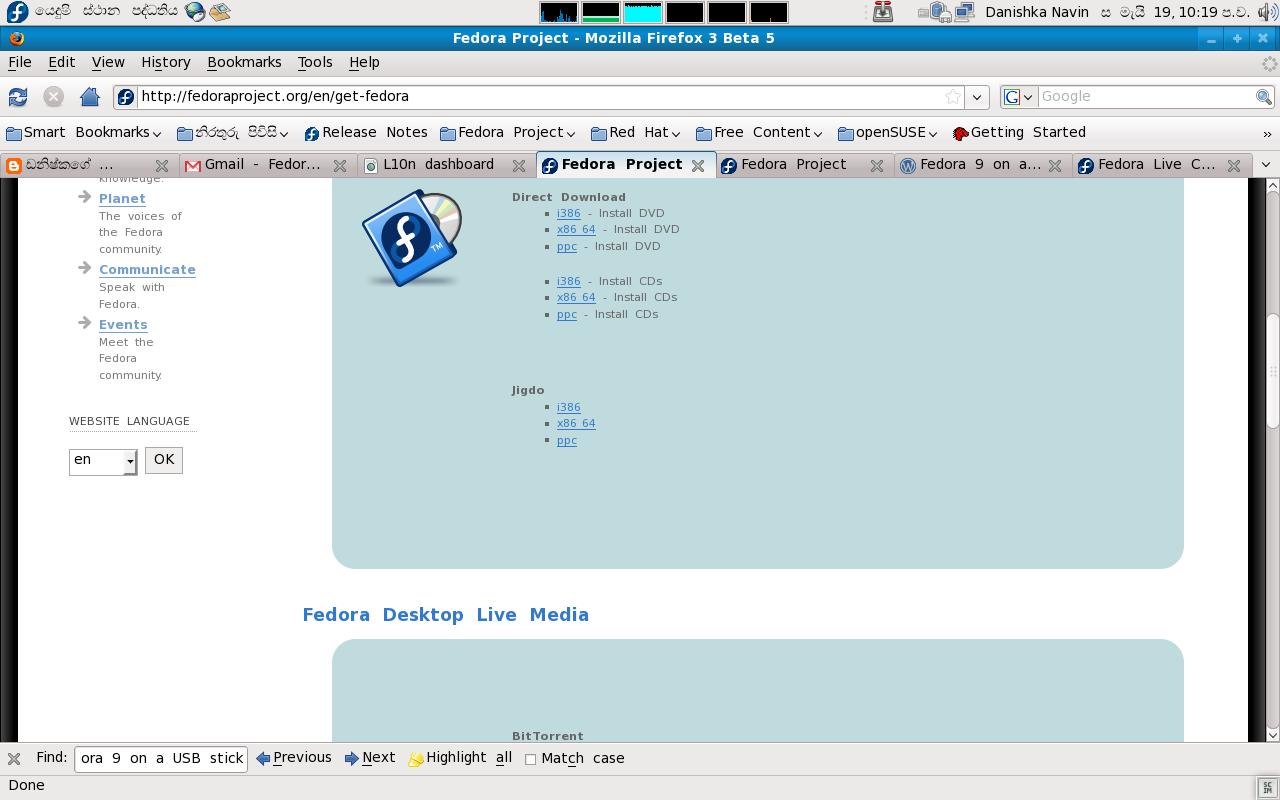The width and height of the screenshot is (1280, 800).
Task: Close the L10n dashboard tab
Action: pos(519,166)
